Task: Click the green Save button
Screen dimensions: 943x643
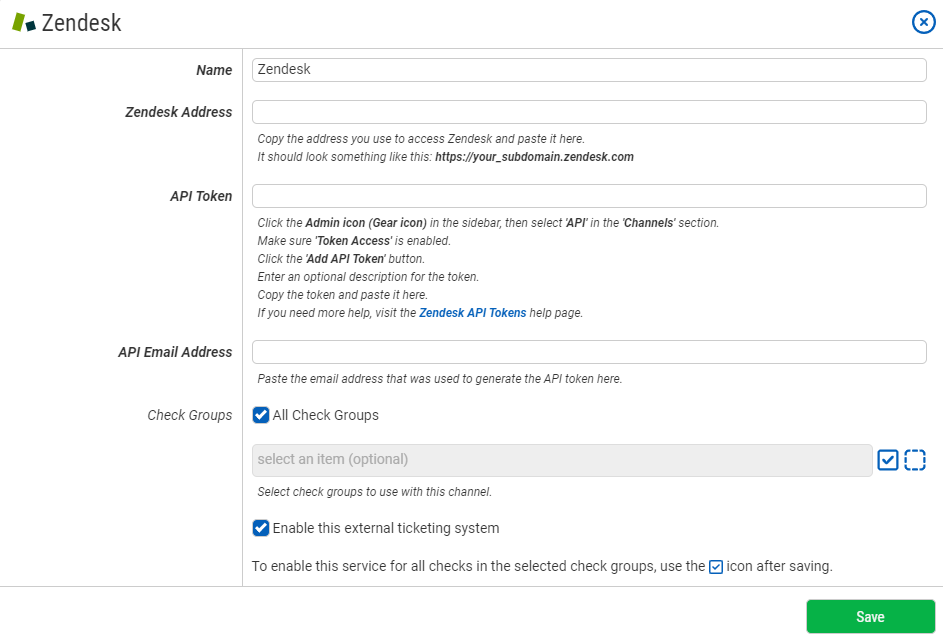Action: 870,617
